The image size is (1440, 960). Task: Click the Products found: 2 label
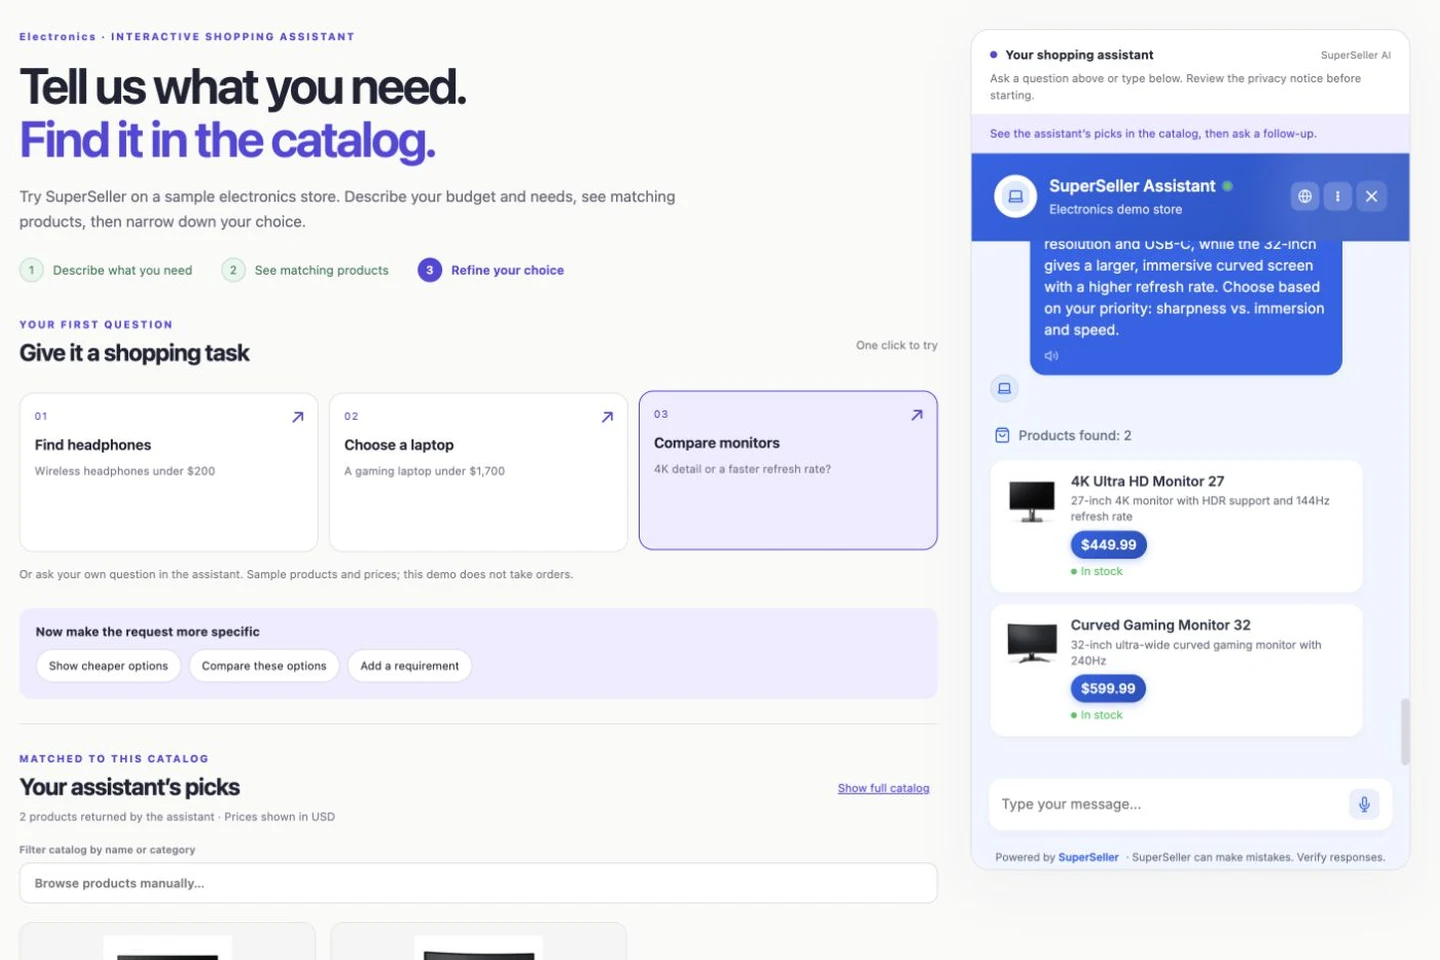coord(1075,435)
